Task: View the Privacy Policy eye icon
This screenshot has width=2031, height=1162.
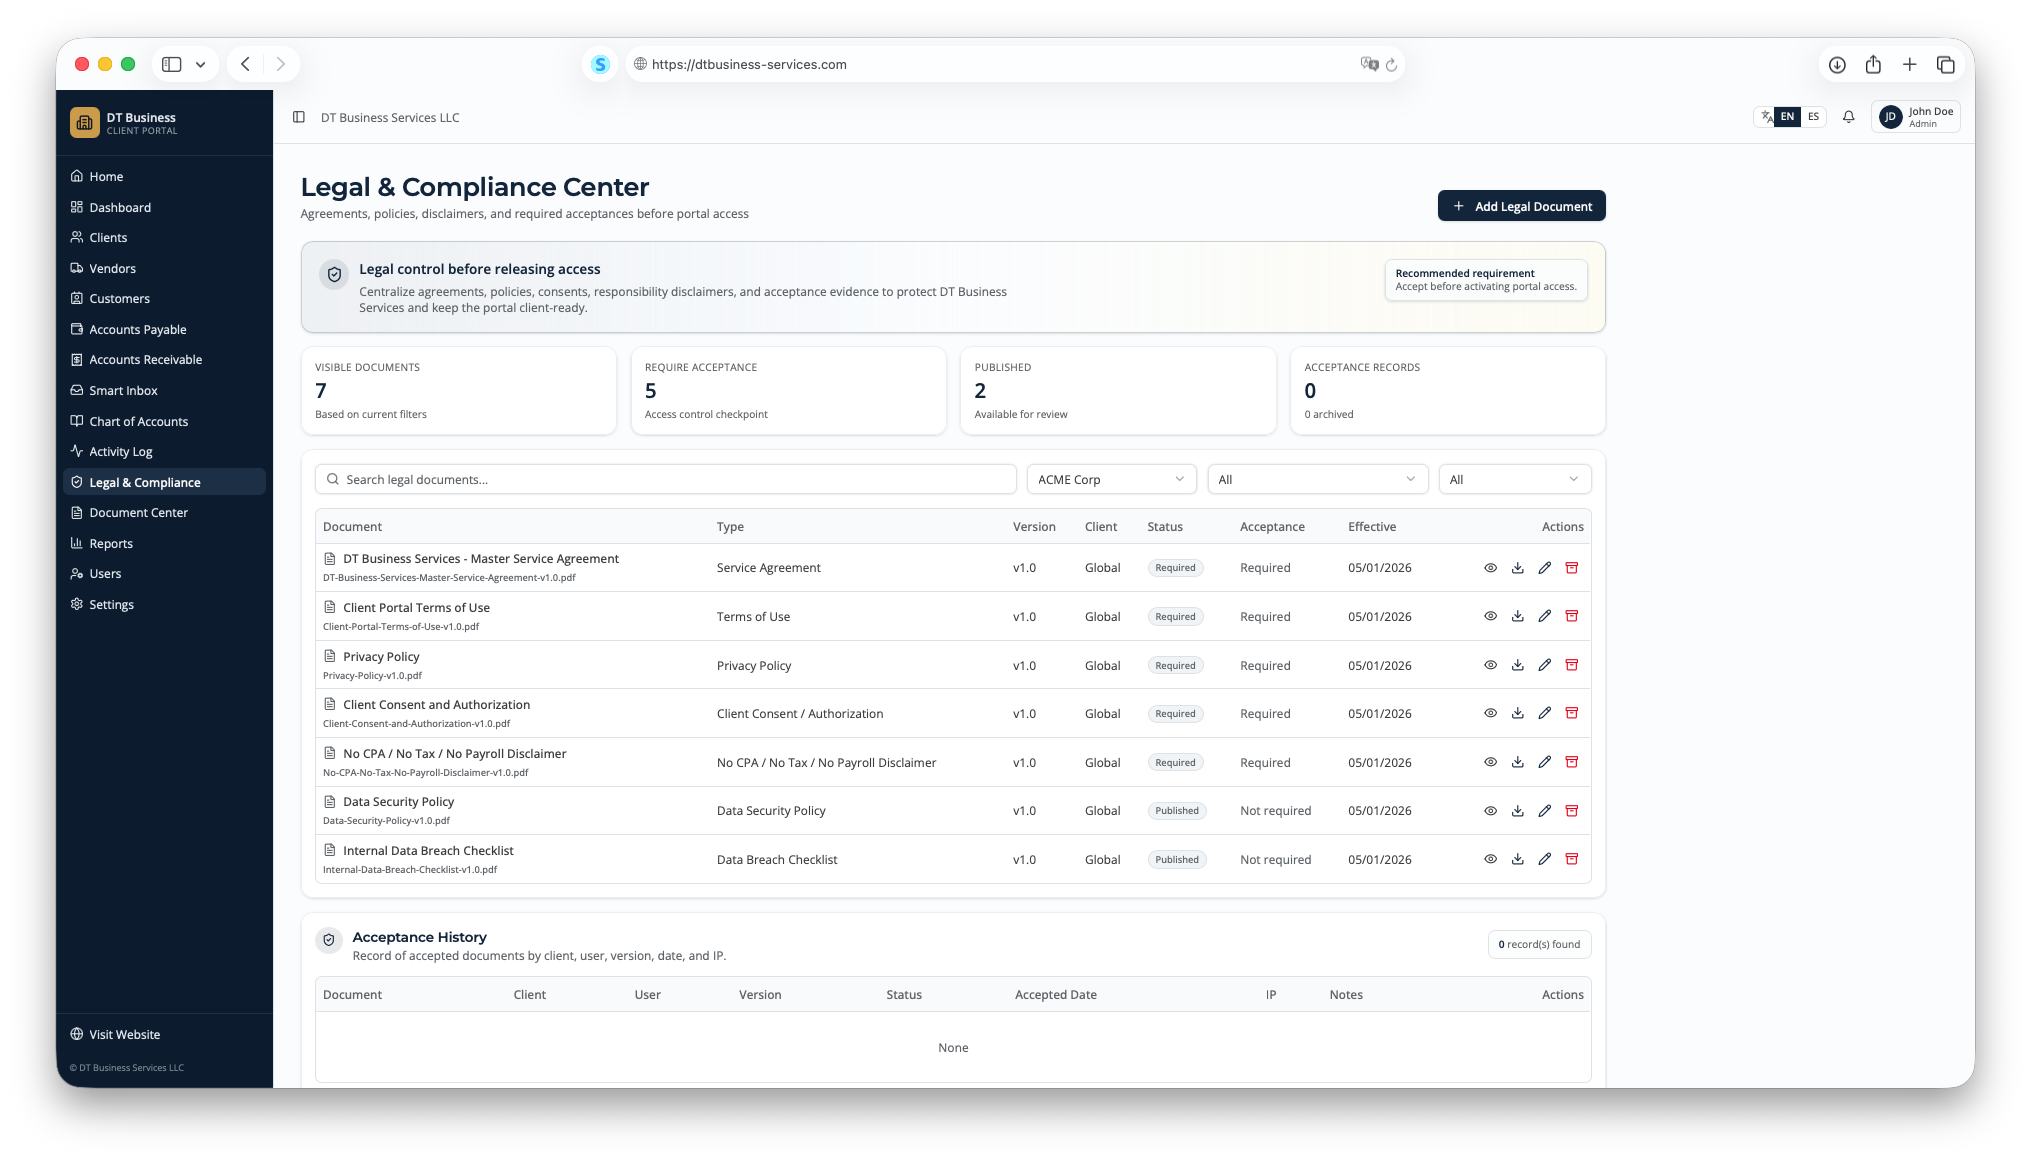Action: point(1490,665)
